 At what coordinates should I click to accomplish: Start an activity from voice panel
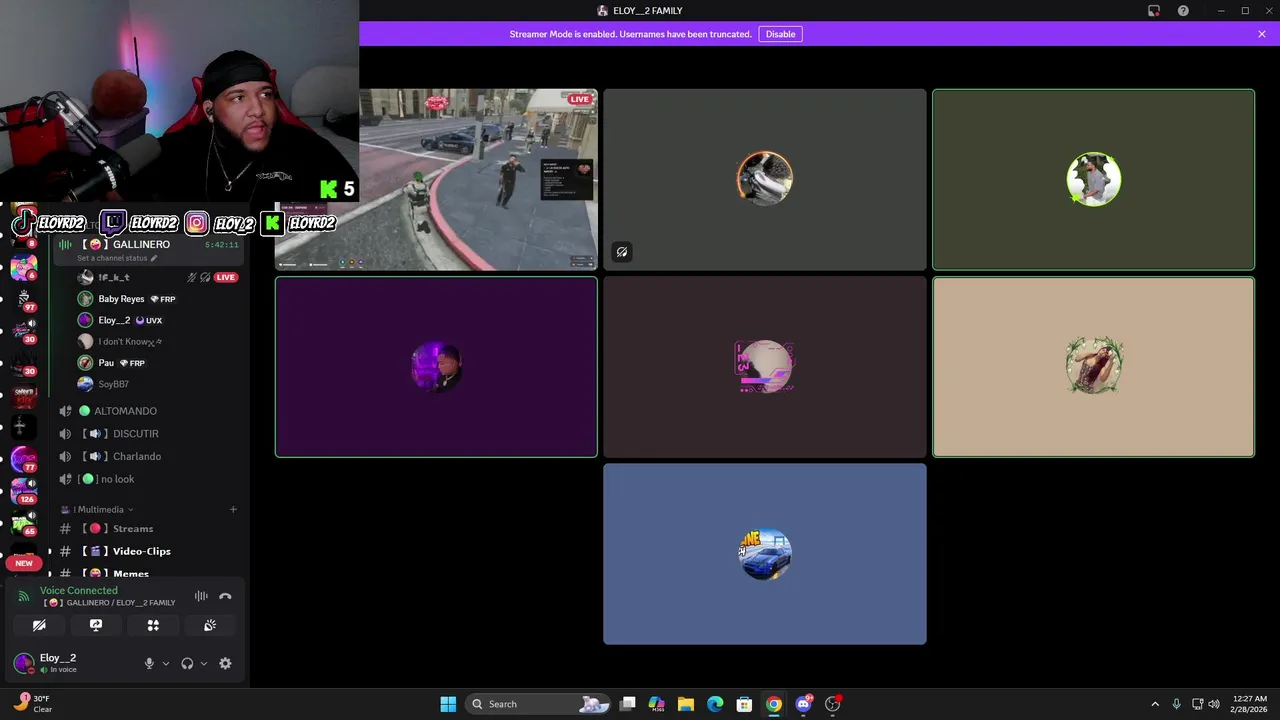coord(153,625)
